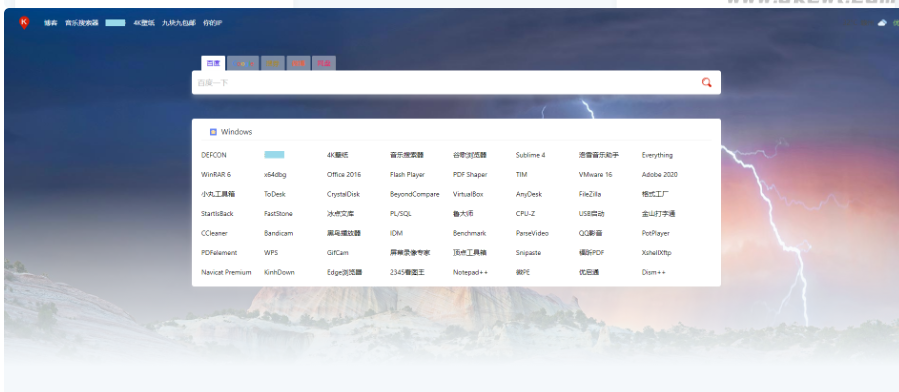The height and width of the screenshot is (392, 899).
Task: Open the 2345看图王 link
Action: (408, 272)
